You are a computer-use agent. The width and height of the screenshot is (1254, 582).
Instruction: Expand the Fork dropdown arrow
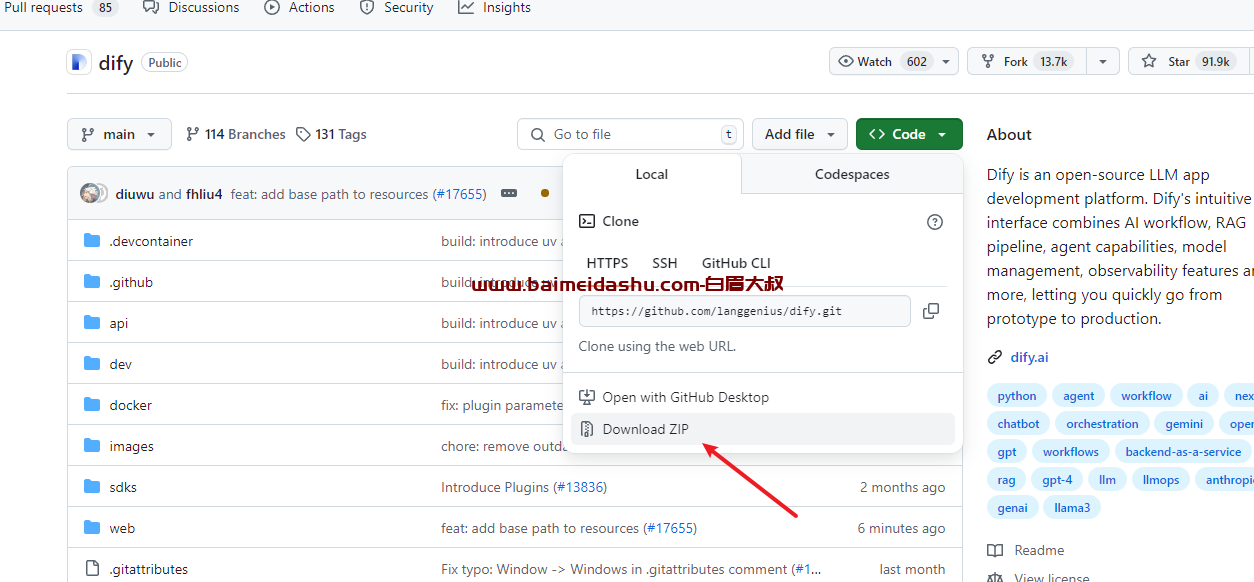1102,62
